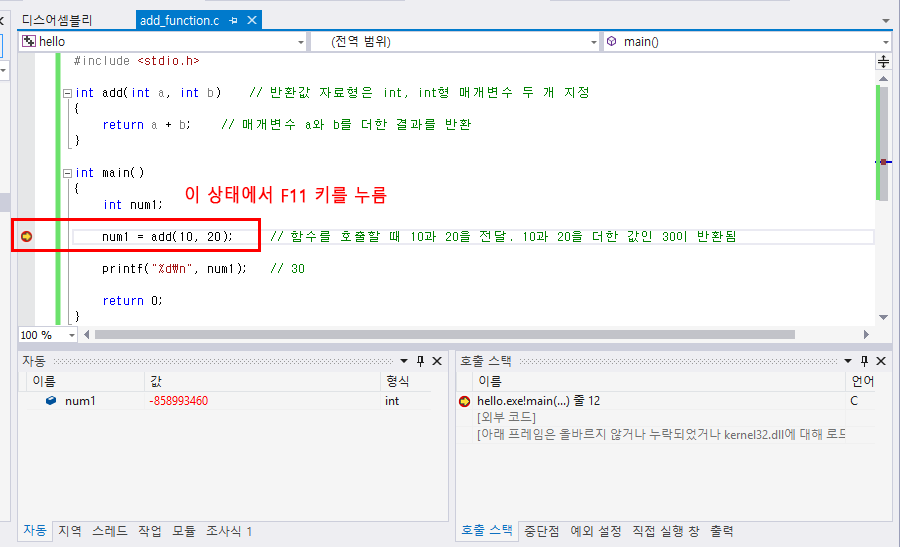Click the #include <stdio.h> line
900x547 pixels.
tap(137, 61)
